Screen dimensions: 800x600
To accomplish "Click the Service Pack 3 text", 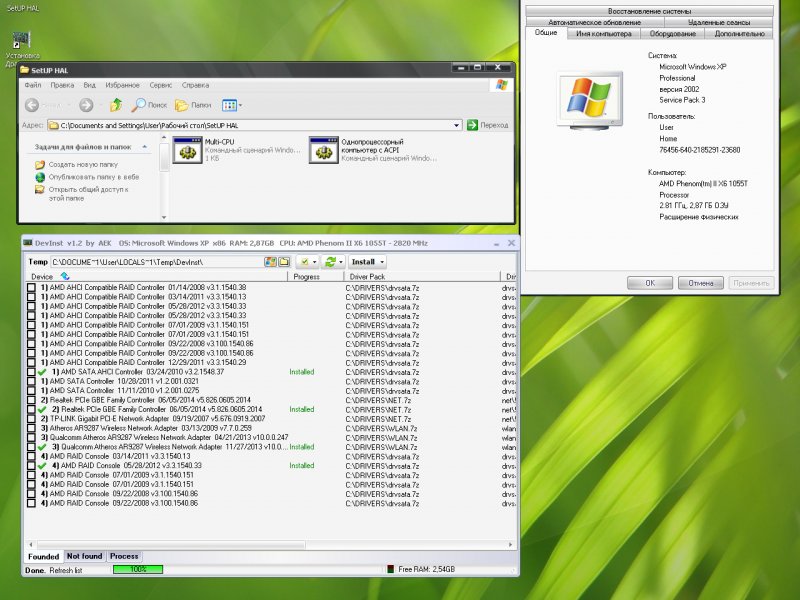I will [682, 100].
